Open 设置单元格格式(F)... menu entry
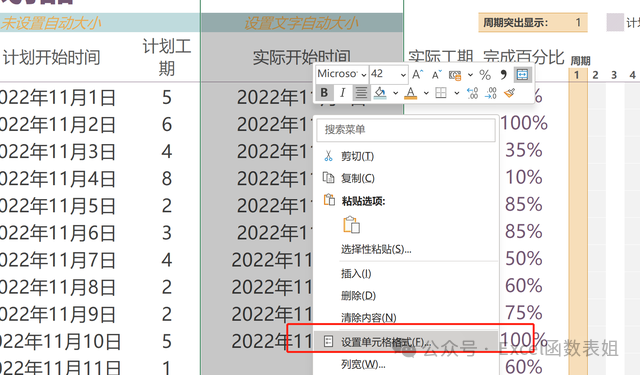The width and height of the screenshot is (640, 375). click(406, 342)
